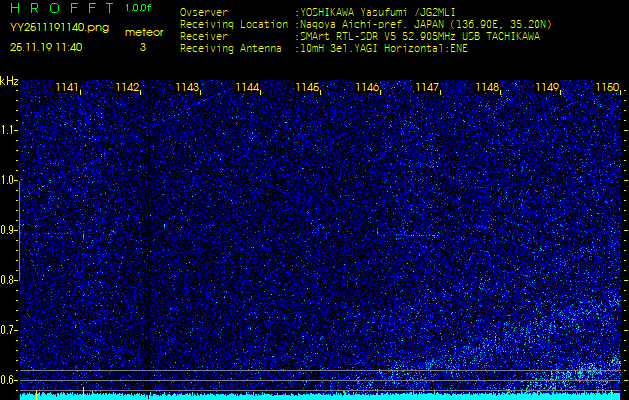Click the 0.6 kHz frequency label
The image size is (629, 400).
(9, 379)
